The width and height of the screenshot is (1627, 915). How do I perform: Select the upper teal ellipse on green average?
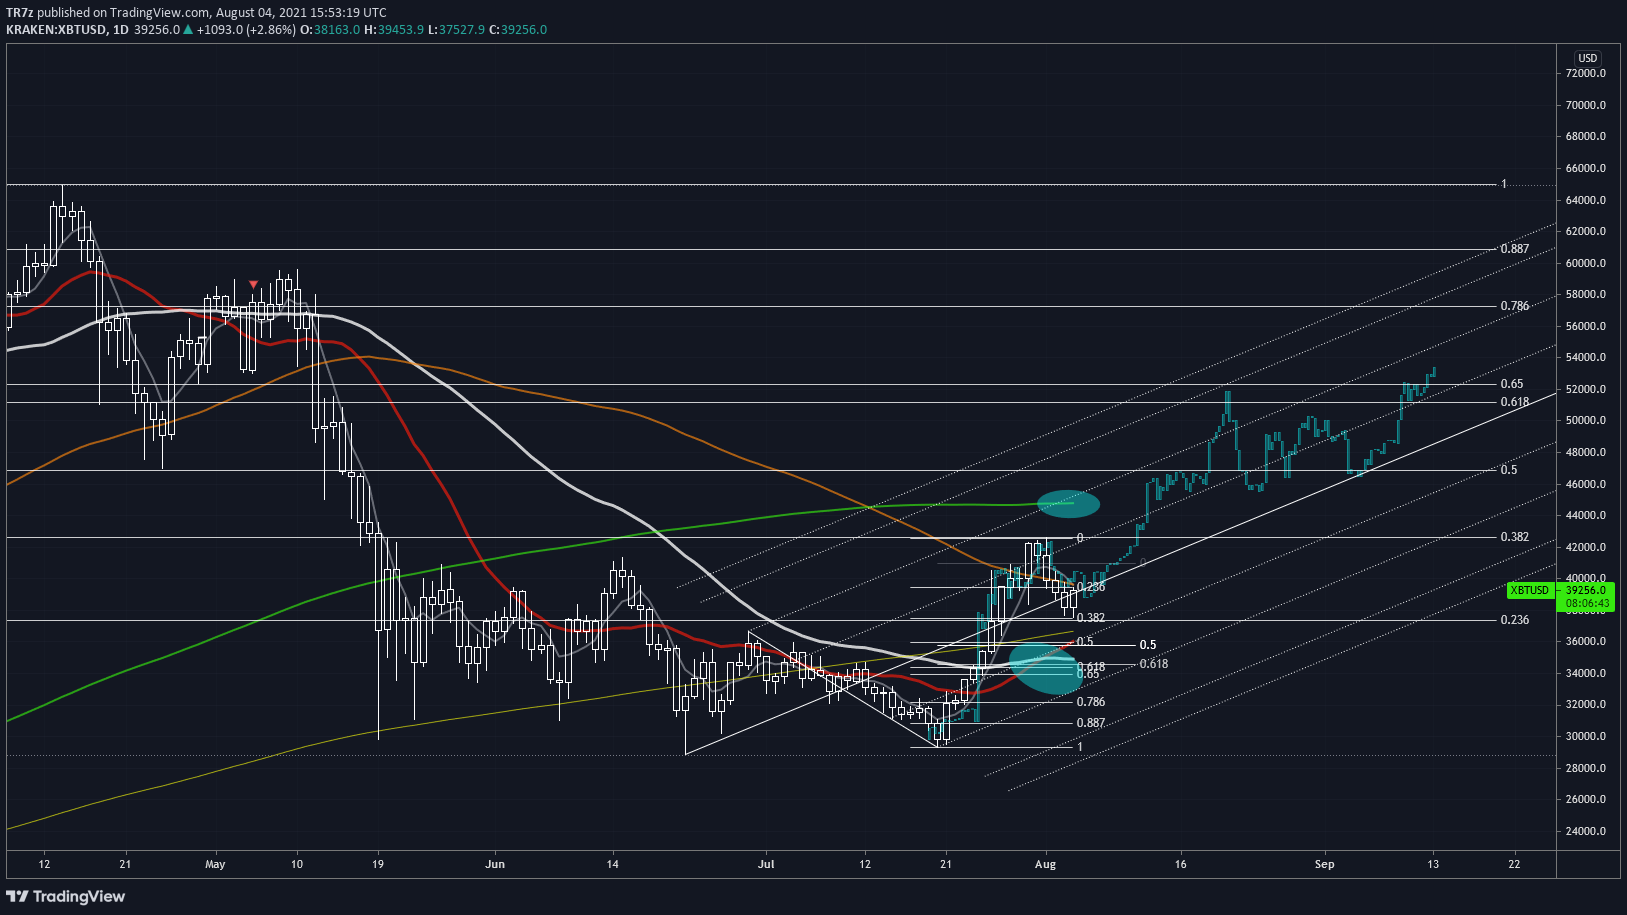[1068, 504]
